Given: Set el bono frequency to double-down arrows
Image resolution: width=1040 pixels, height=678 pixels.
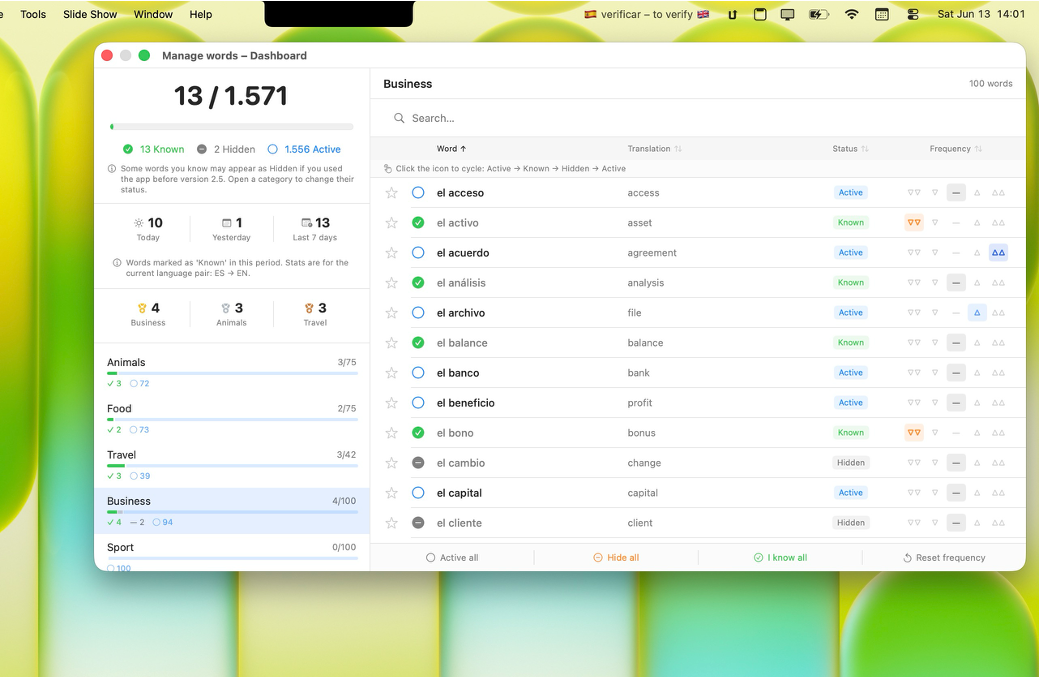Looking at the screenshot, I should click(914, 433).
